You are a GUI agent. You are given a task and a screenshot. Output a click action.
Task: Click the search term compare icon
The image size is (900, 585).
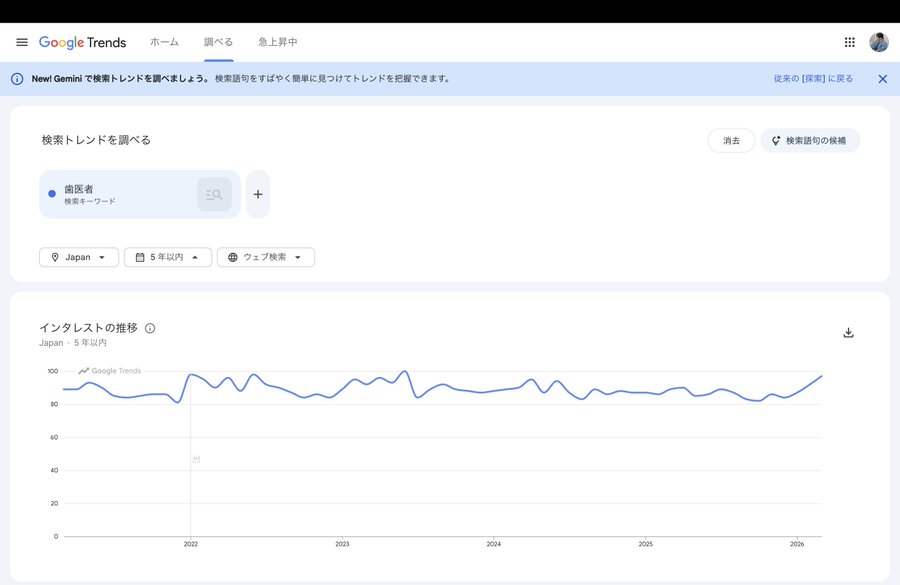pos(214,194)
